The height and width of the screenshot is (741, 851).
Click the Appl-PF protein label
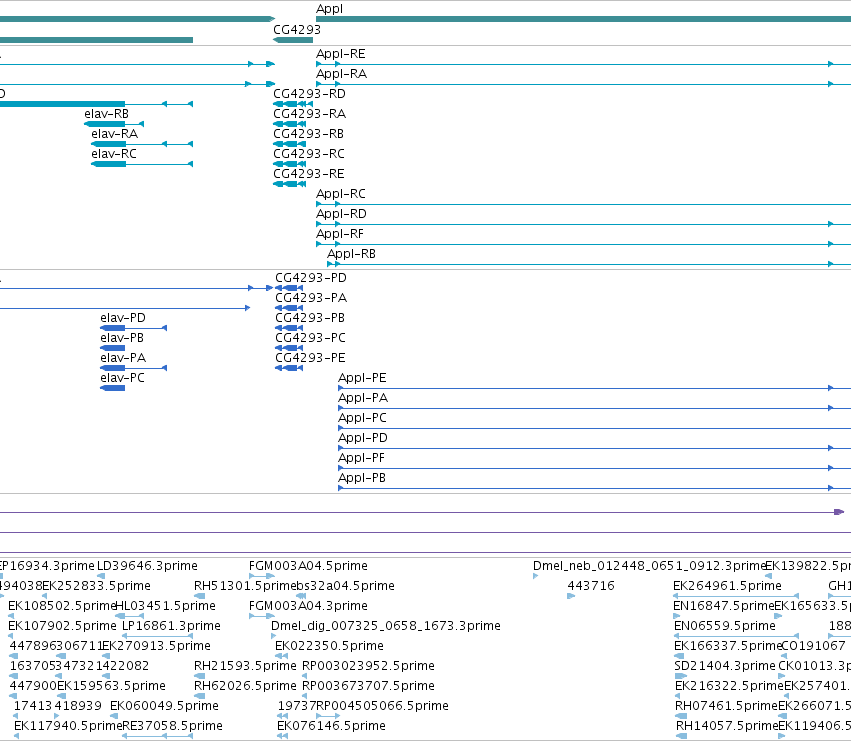click(361, 459)
